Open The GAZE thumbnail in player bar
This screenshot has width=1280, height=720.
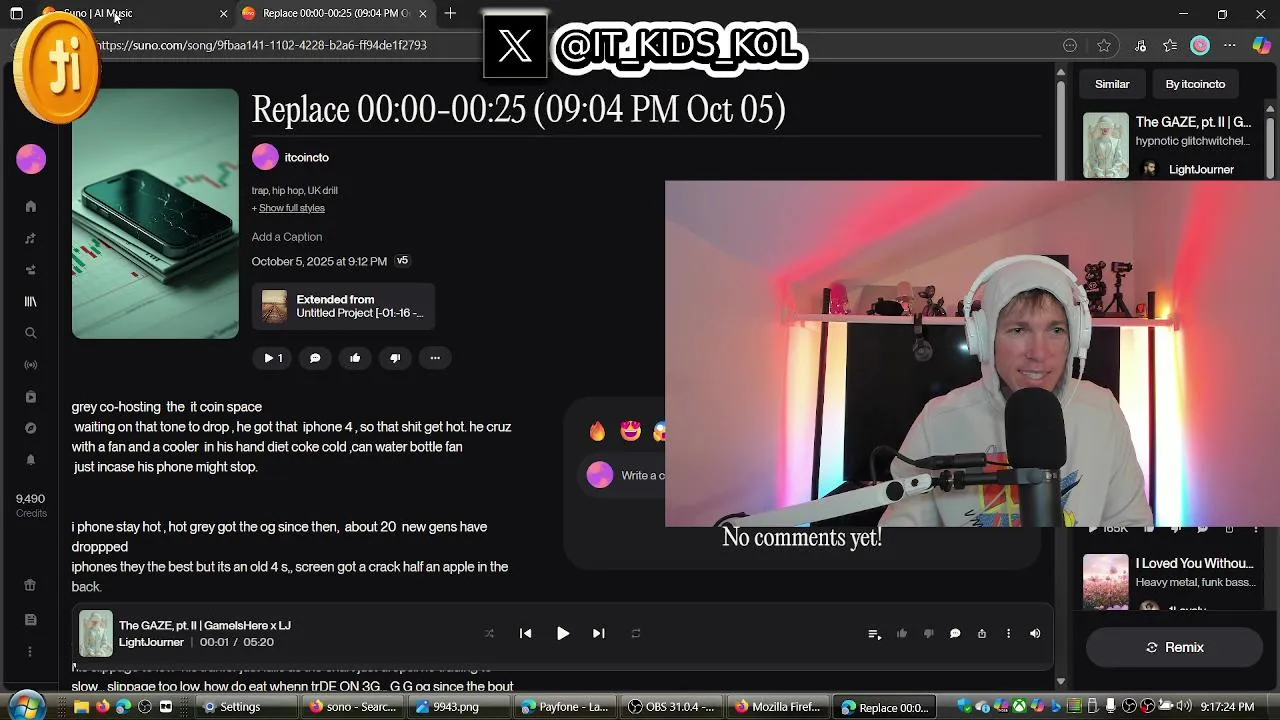[x=96, y=633]
